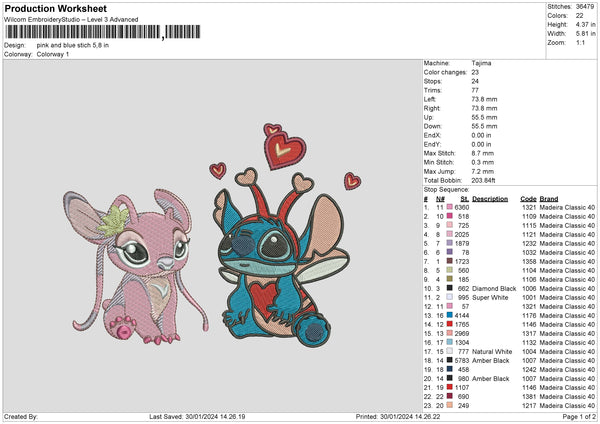The image size is (600, 424).
Task: Click the Trims value '77'
Action: pos(475,90)
